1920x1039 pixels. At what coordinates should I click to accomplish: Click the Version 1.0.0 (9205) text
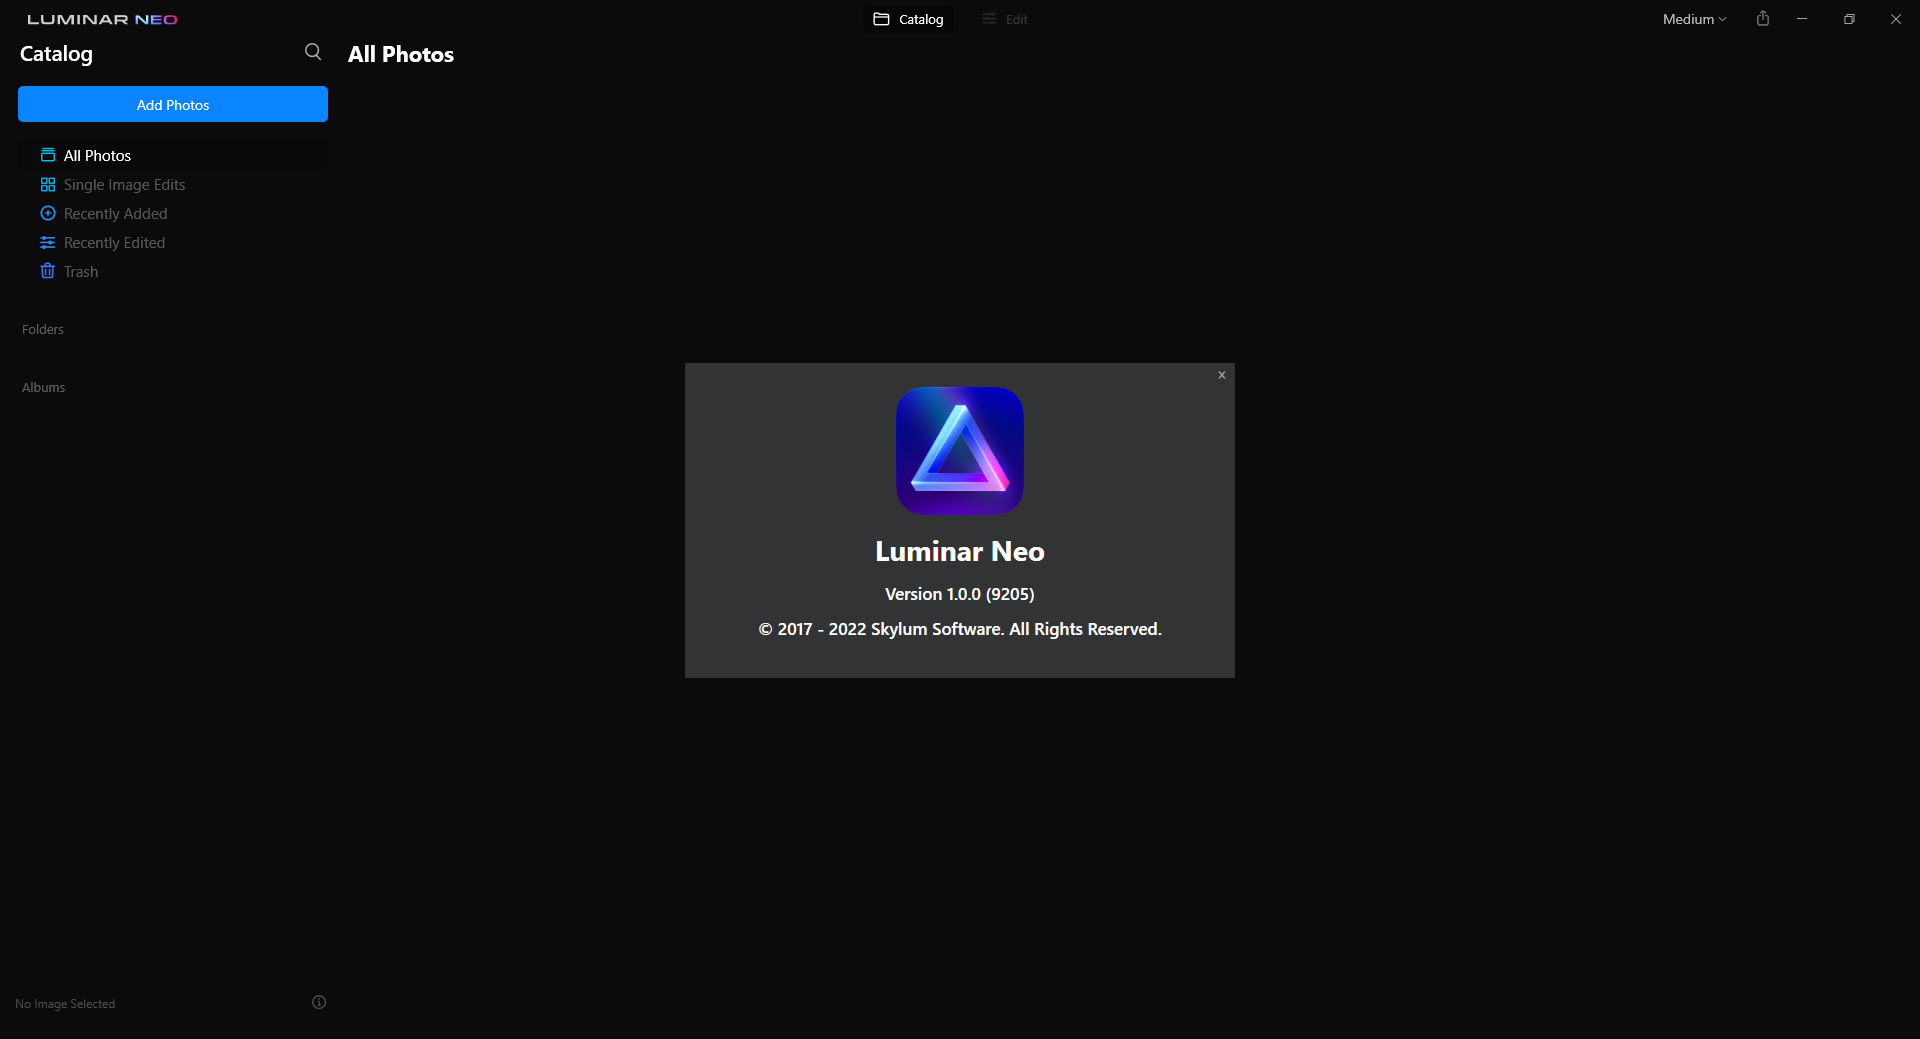pyautogui.click(x=960, y=594)
